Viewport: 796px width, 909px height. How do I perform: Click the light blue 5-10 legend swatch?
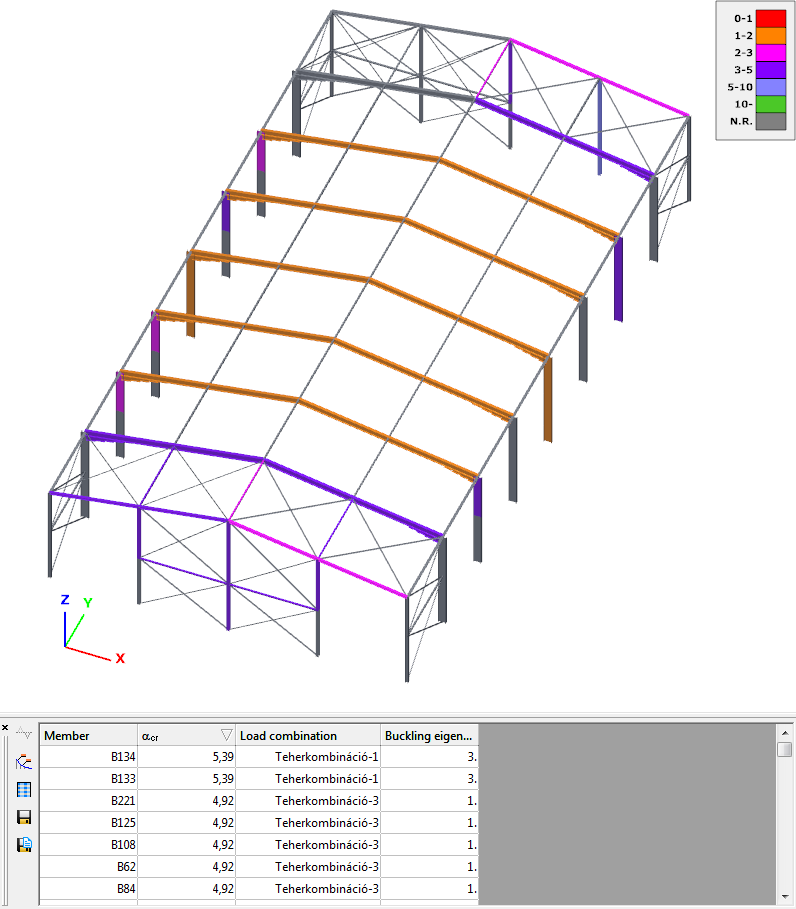(771, 87)
